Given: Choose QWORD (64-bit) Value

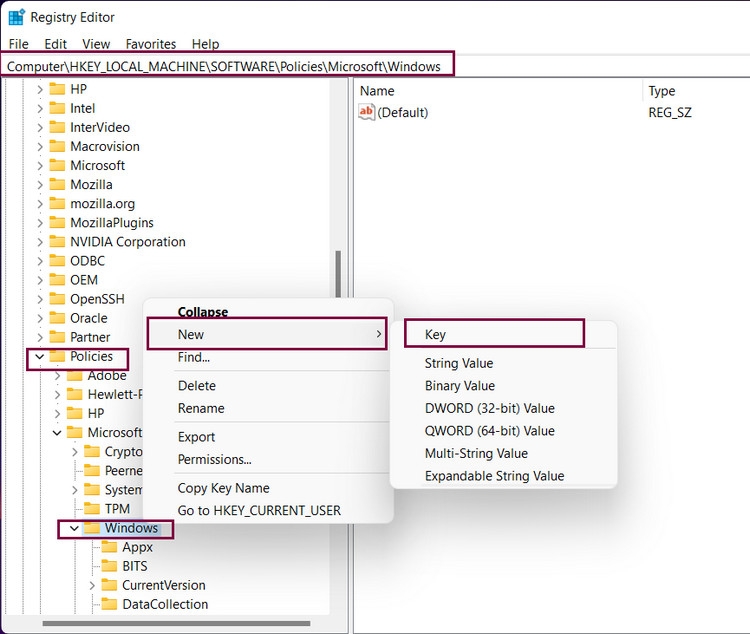Looking at the screenshot, I should pos(503,431).
